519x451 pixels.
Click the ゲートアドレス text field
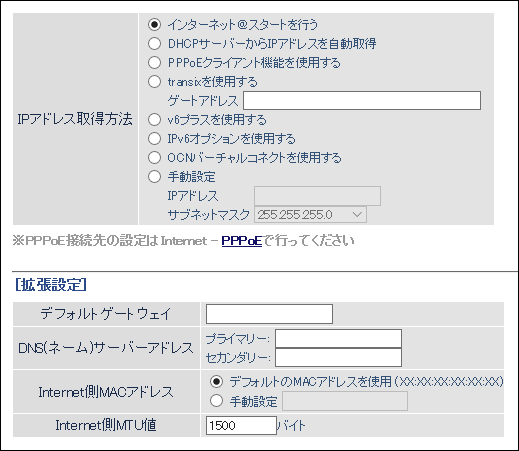coord(362,100)
